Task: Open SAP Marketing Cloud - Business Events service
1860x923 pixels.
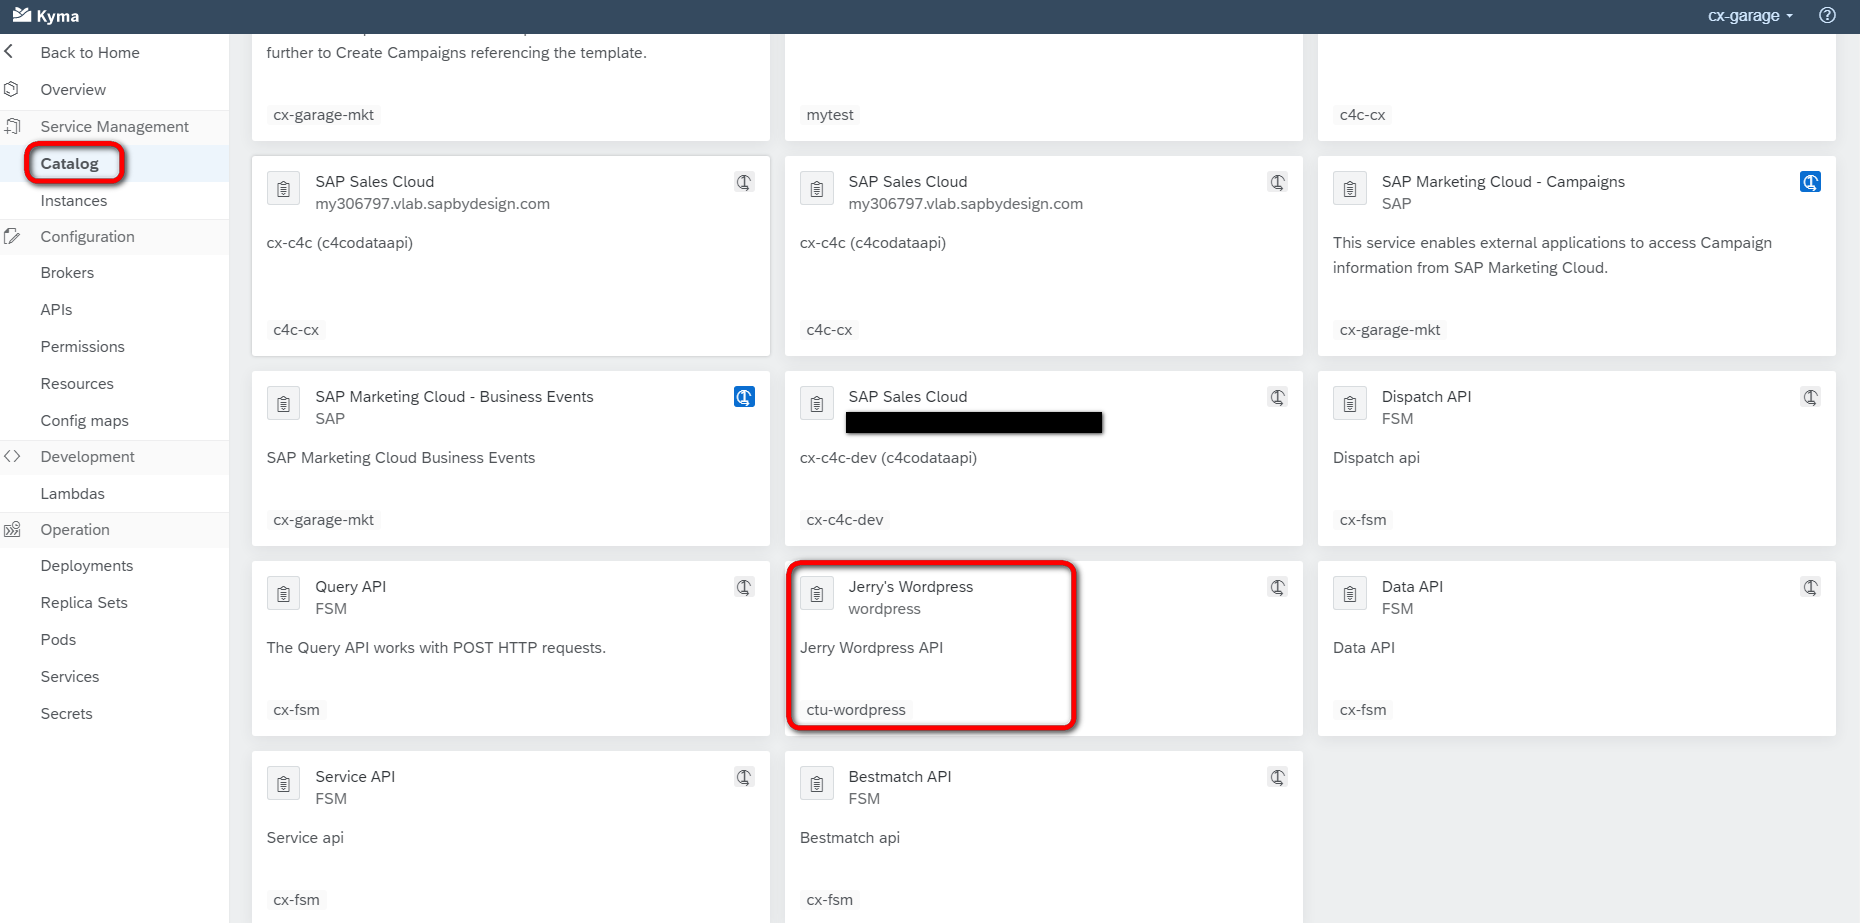Action: [454, 396]
